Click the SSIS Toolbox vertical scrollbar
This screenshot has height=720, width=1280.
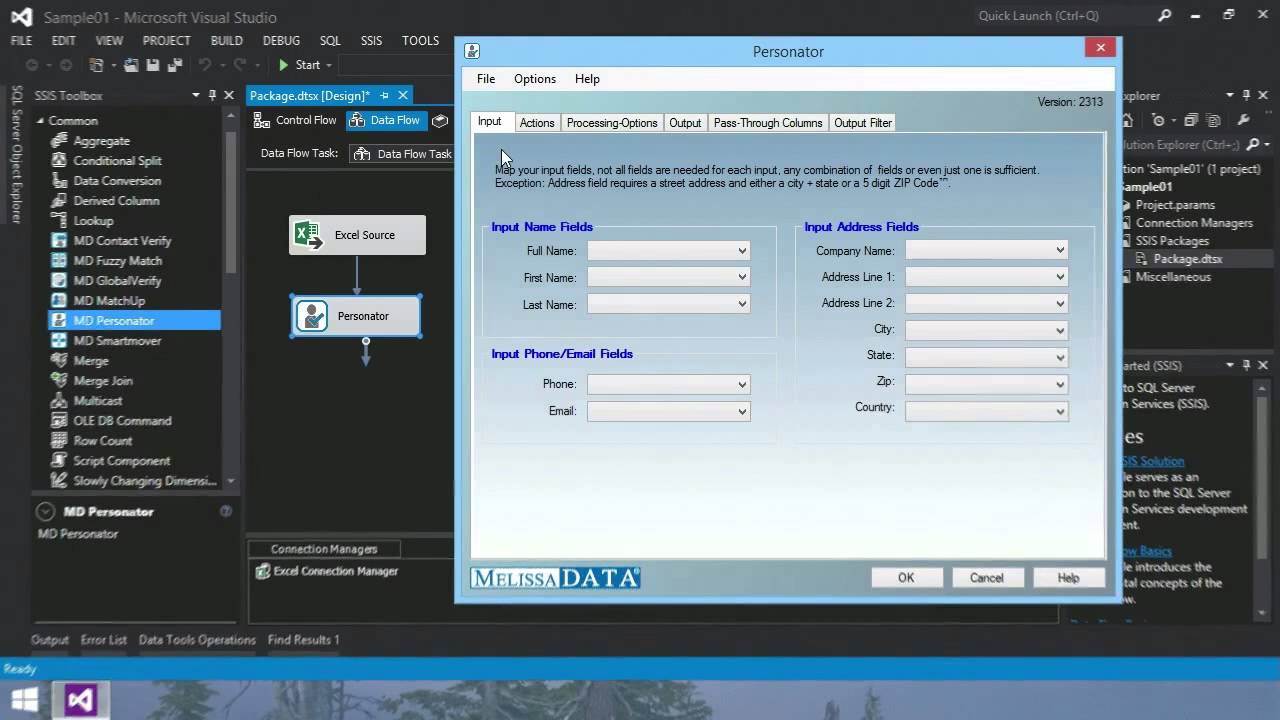point(231,300)
